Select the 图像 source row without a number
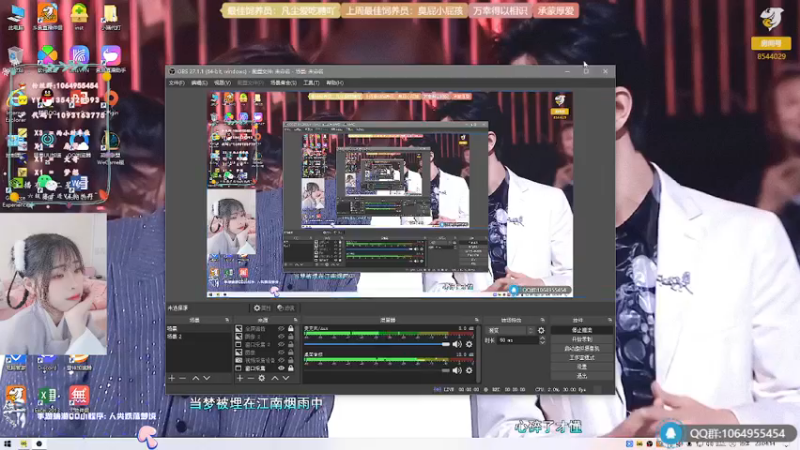 [x=265, y=353]
